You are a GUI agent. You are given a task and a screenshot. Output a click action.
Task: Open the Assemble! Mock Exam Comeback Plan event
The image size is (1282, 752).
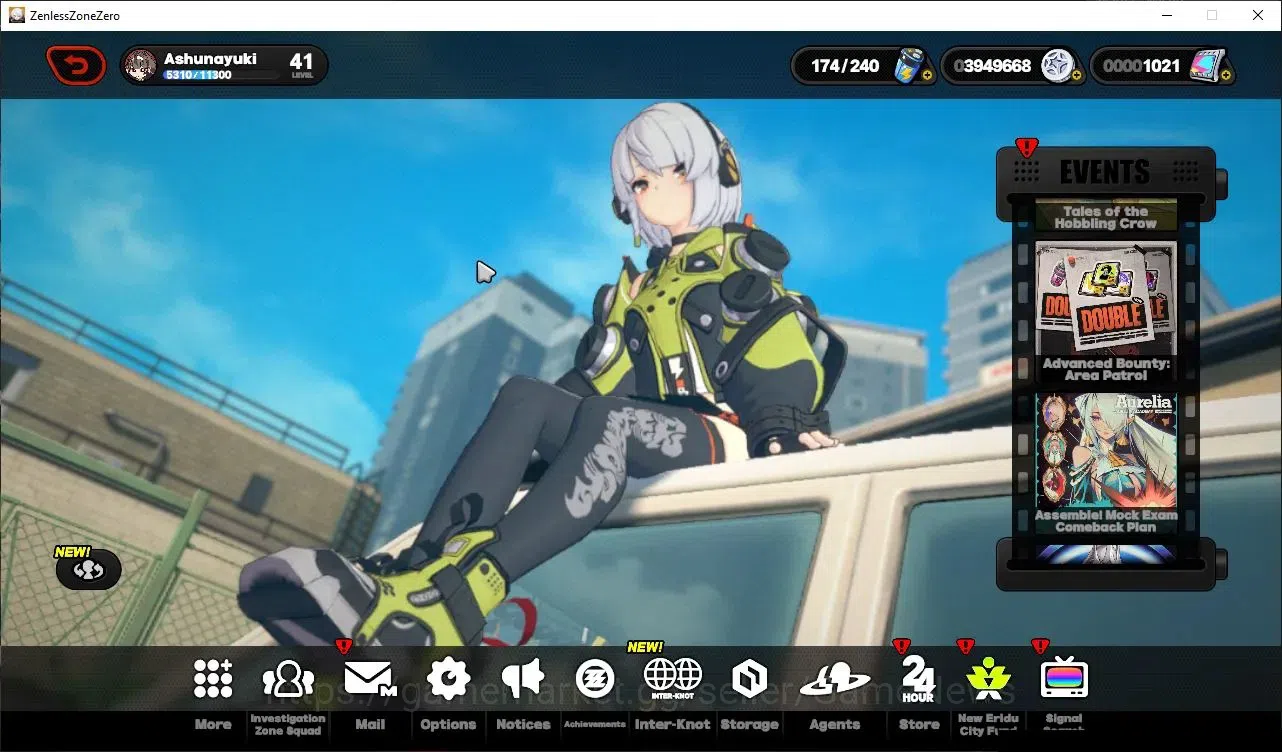pyautogui.click(x=1105, y=463)
